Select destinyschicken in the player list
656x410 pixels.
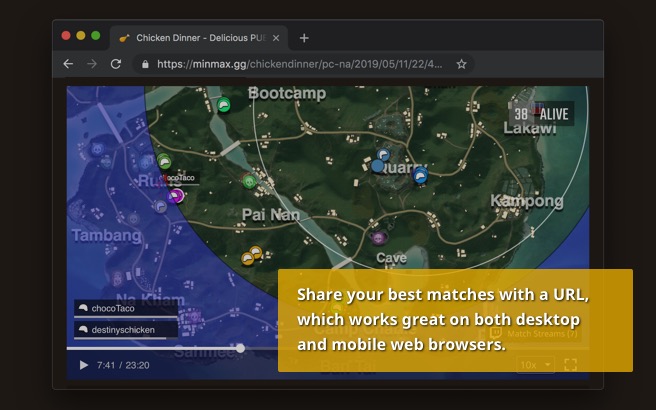(126, 330)
